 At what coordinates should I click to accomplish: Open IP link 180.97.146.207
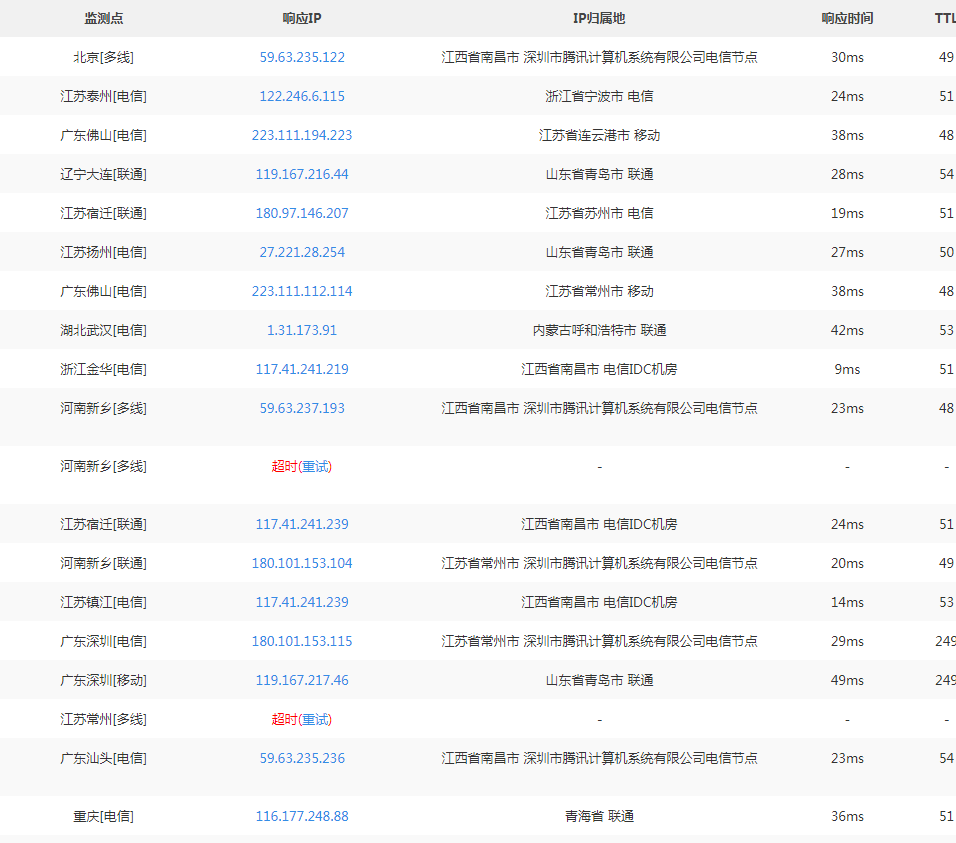click(x=302, y=213)
